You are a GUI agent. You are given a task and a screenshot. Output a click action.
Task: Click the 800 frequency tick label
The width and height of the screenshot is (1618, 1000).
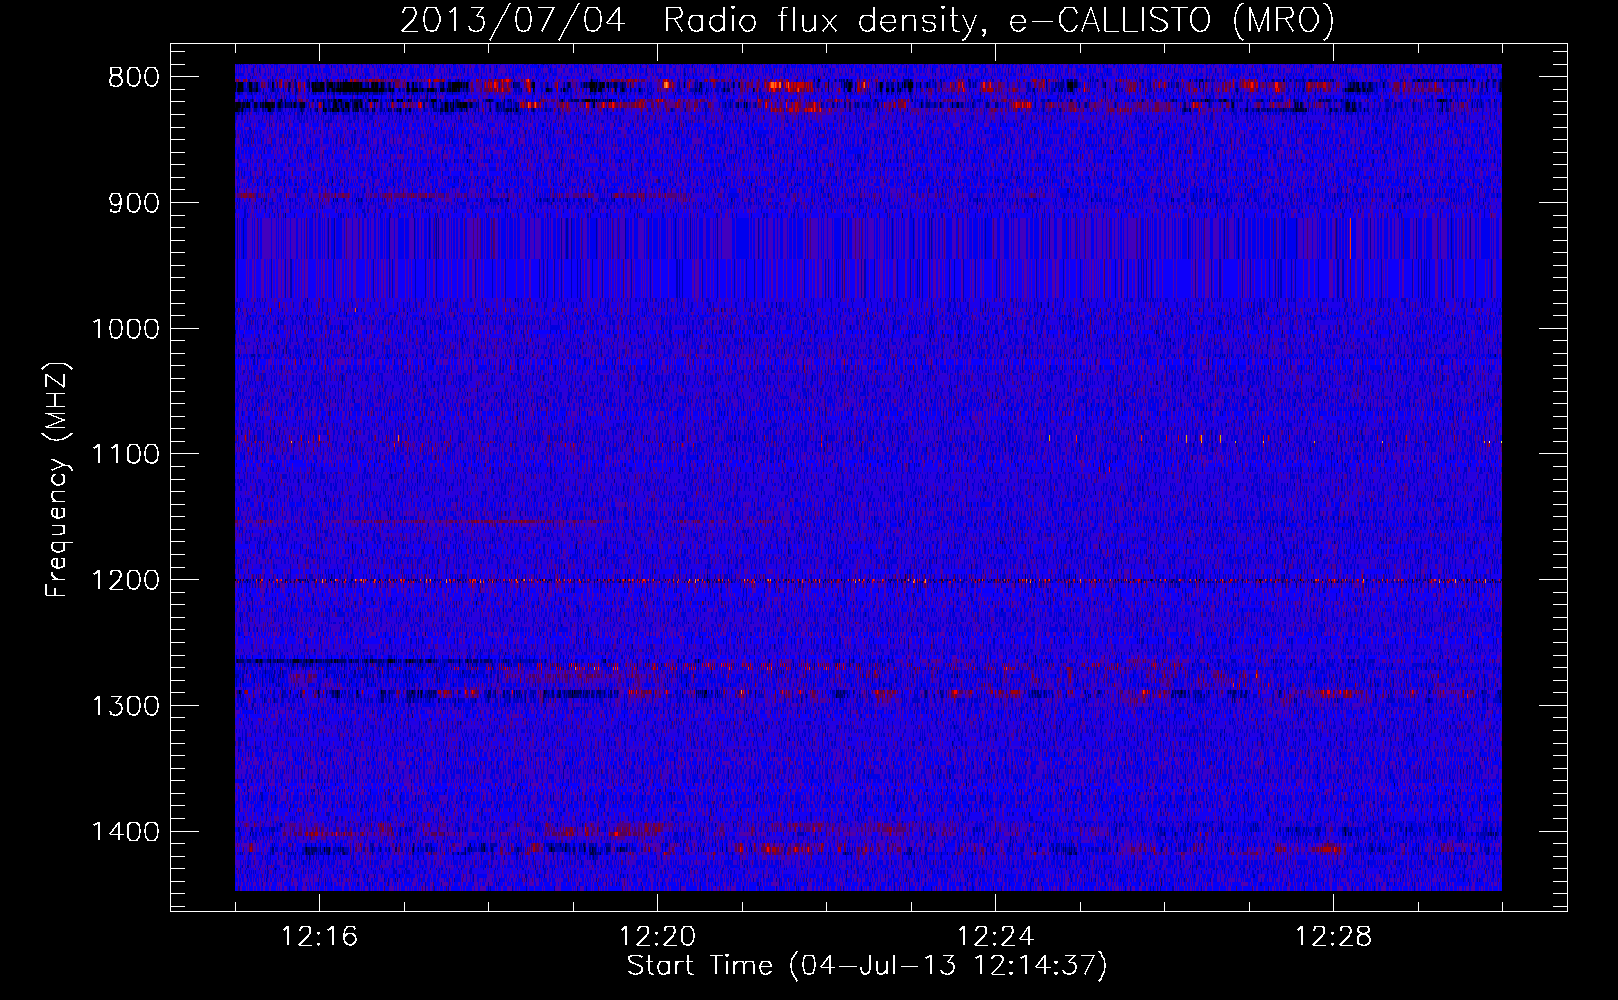coord(134,78)
